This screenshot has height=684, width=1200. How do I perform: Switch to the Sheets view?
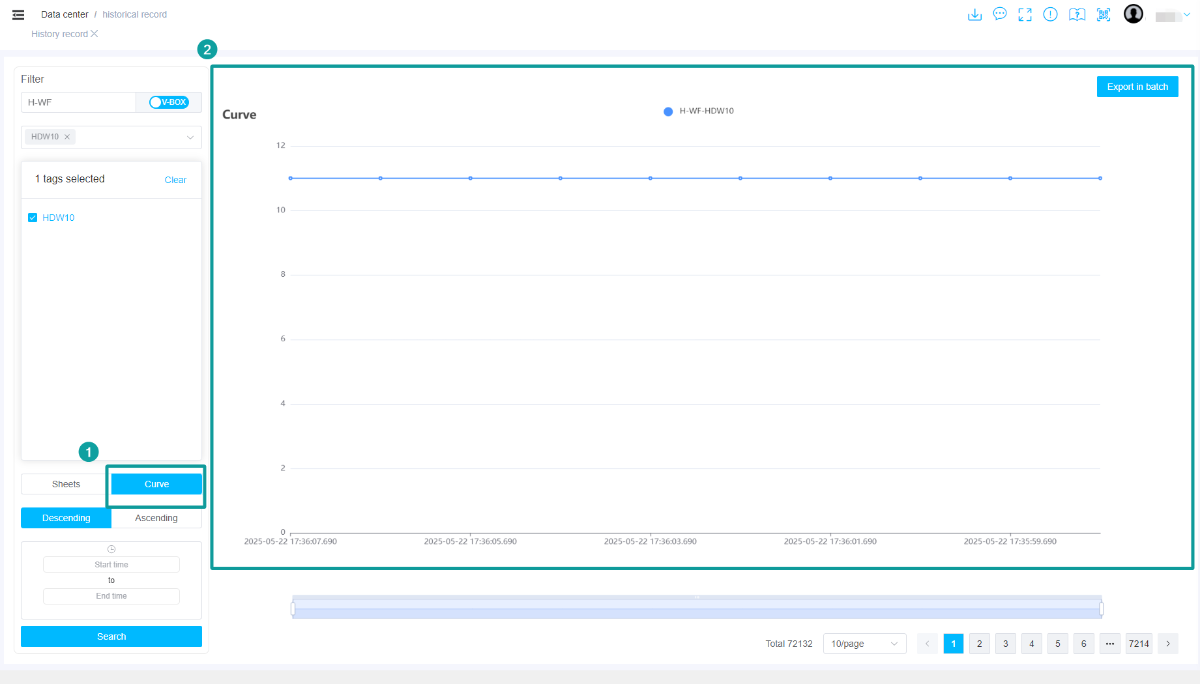click(x=66, y=484)
